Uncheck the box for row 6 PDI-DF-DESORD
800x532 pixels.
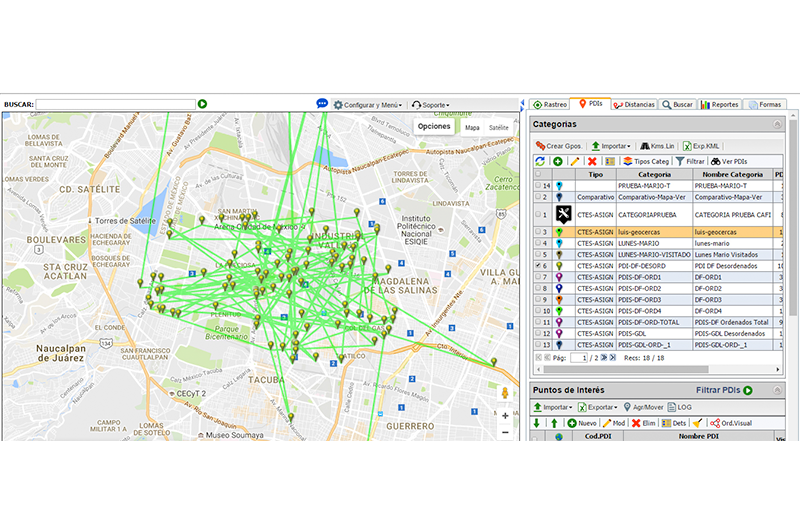coord(538,265)
